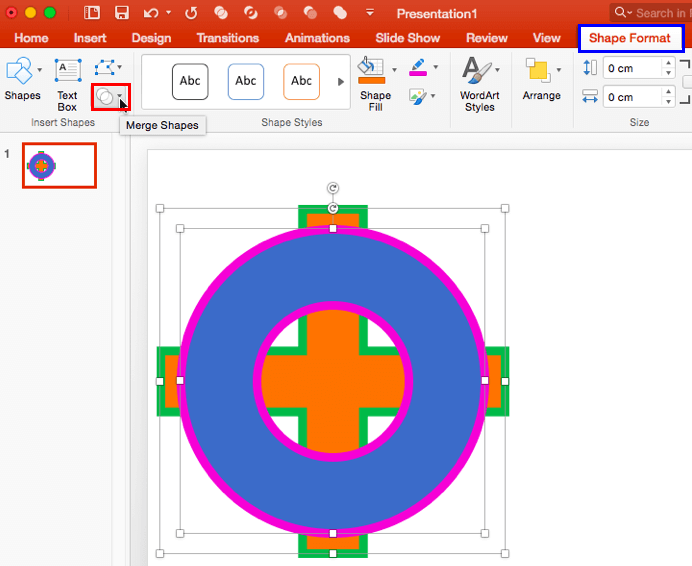Screen dimensions: 692x566
Task: Open the Insert tab
Action: [90, 38]
